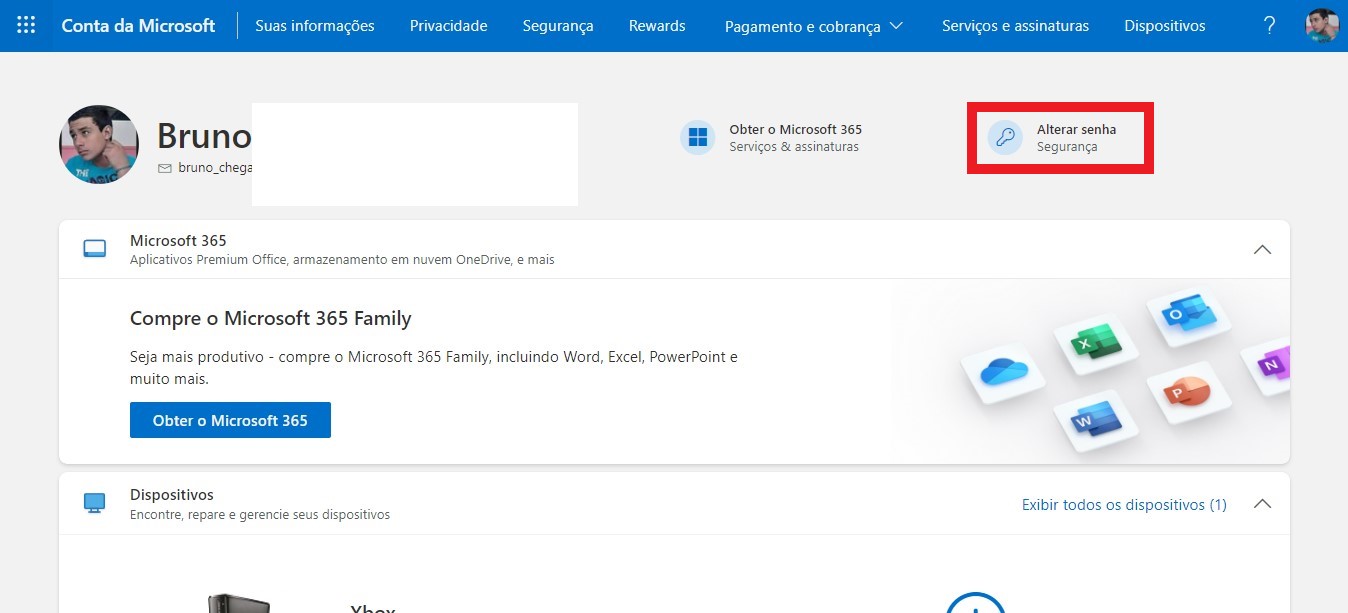Click the Conta da Microsoft title
The image size is (1348, 613).
point(138,26)
